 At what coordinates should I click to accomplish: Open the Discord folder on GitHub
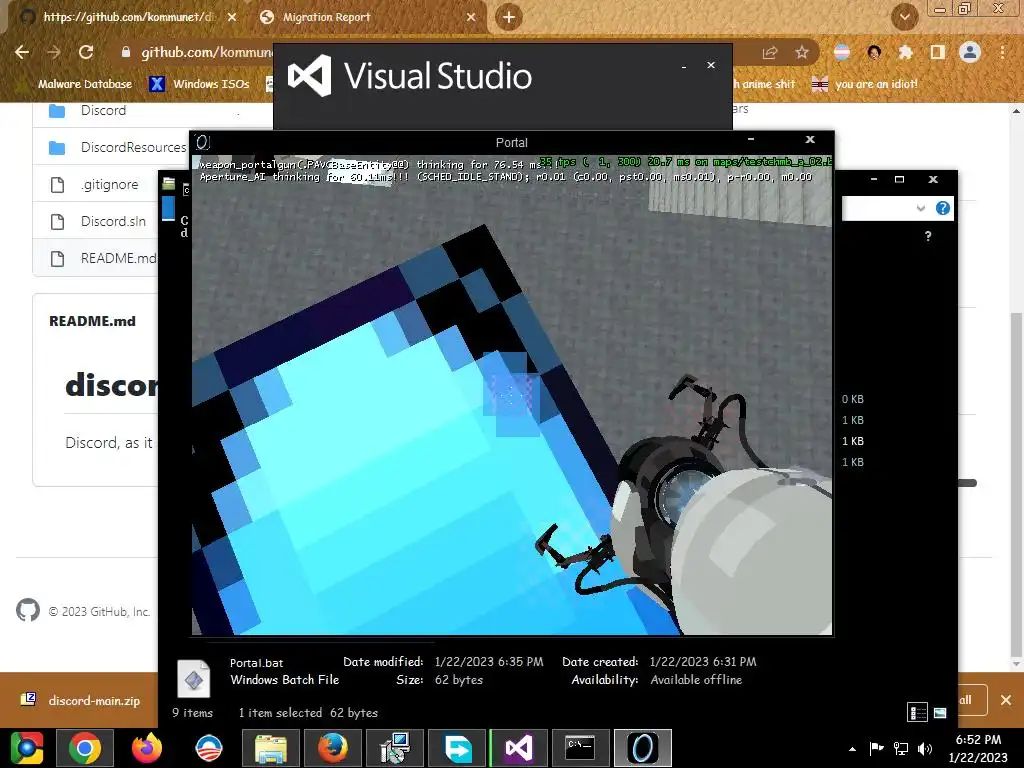tap(103, 110)
